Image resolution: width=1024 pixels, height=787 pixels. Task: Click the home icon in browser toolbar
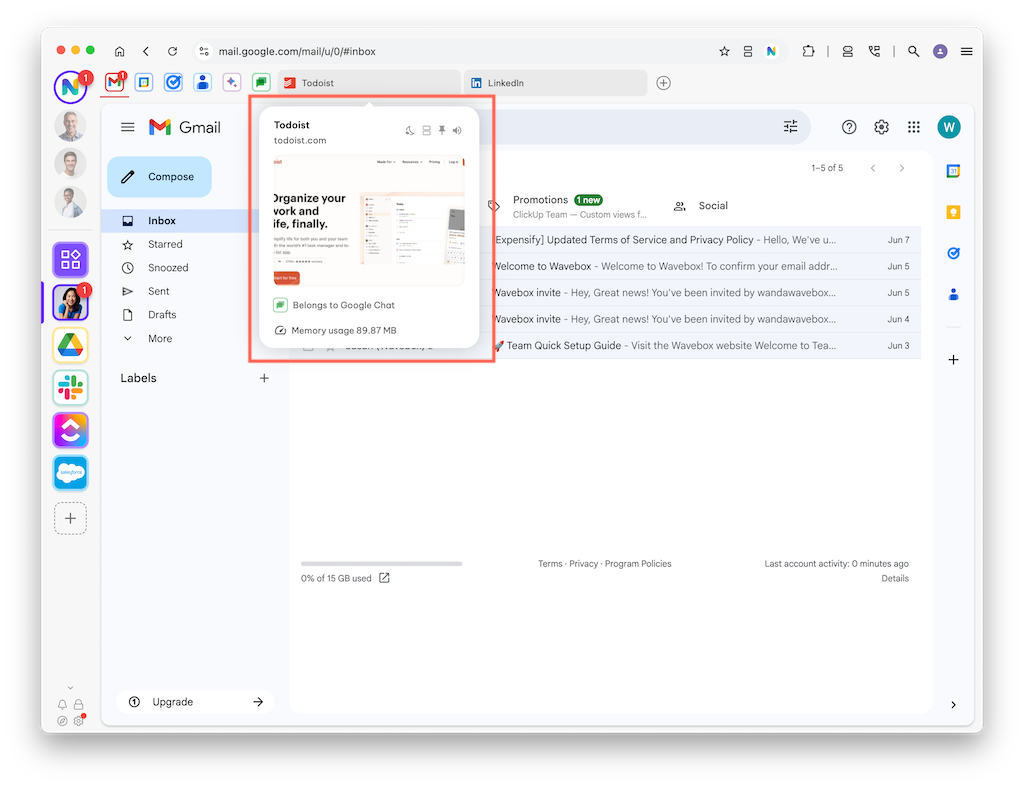120,51
